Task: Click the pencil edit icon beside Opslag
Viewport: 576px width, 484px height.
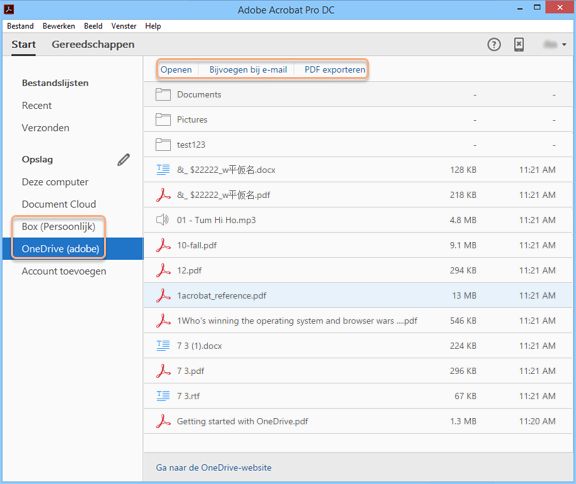Action: (123, 160)
